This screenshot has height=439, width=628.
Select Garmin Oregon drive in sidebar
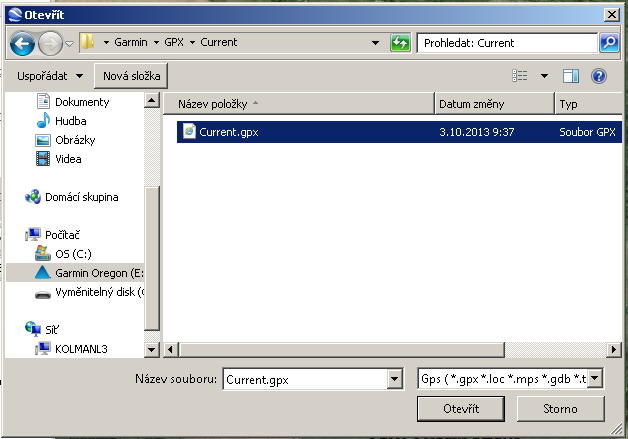click(x=98, y=273)
